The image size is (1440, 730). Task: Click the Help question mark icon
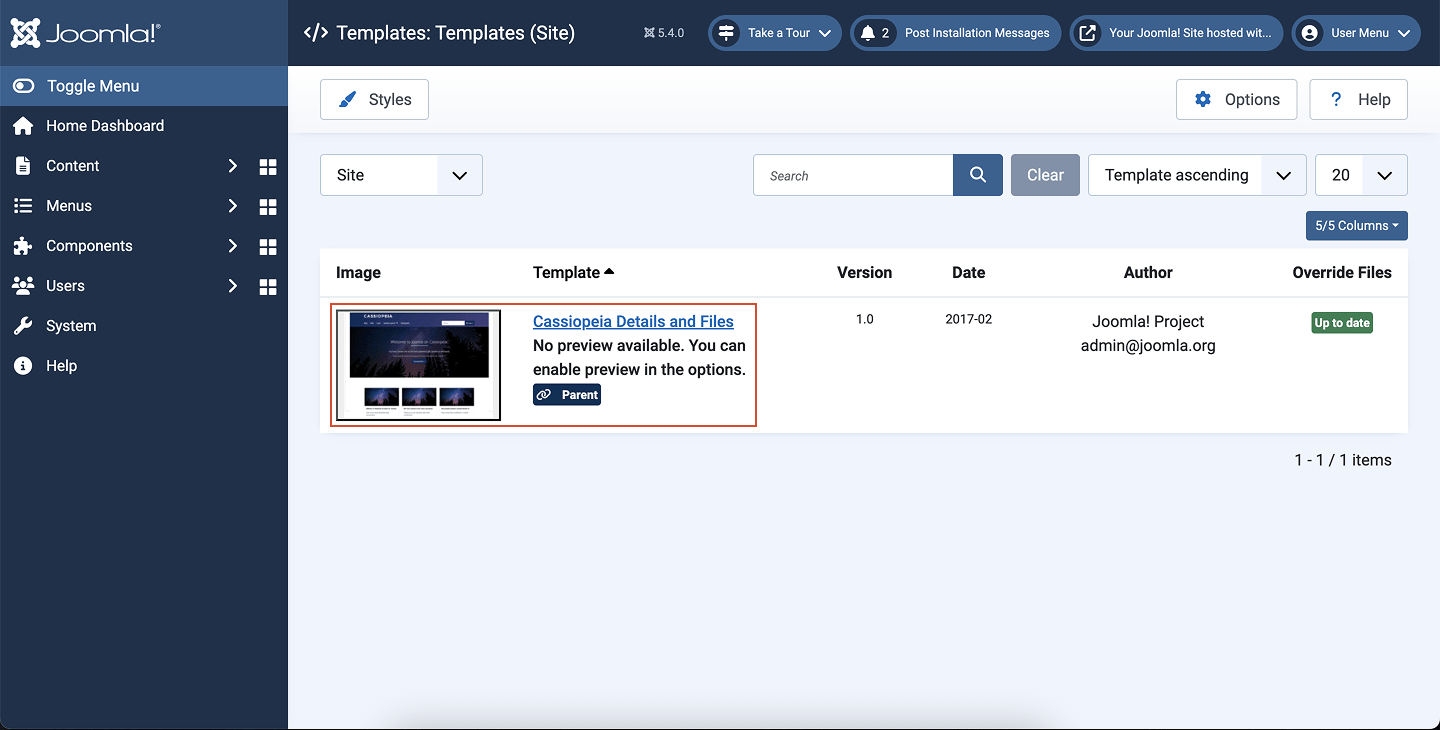click(x=1336, y=100)
